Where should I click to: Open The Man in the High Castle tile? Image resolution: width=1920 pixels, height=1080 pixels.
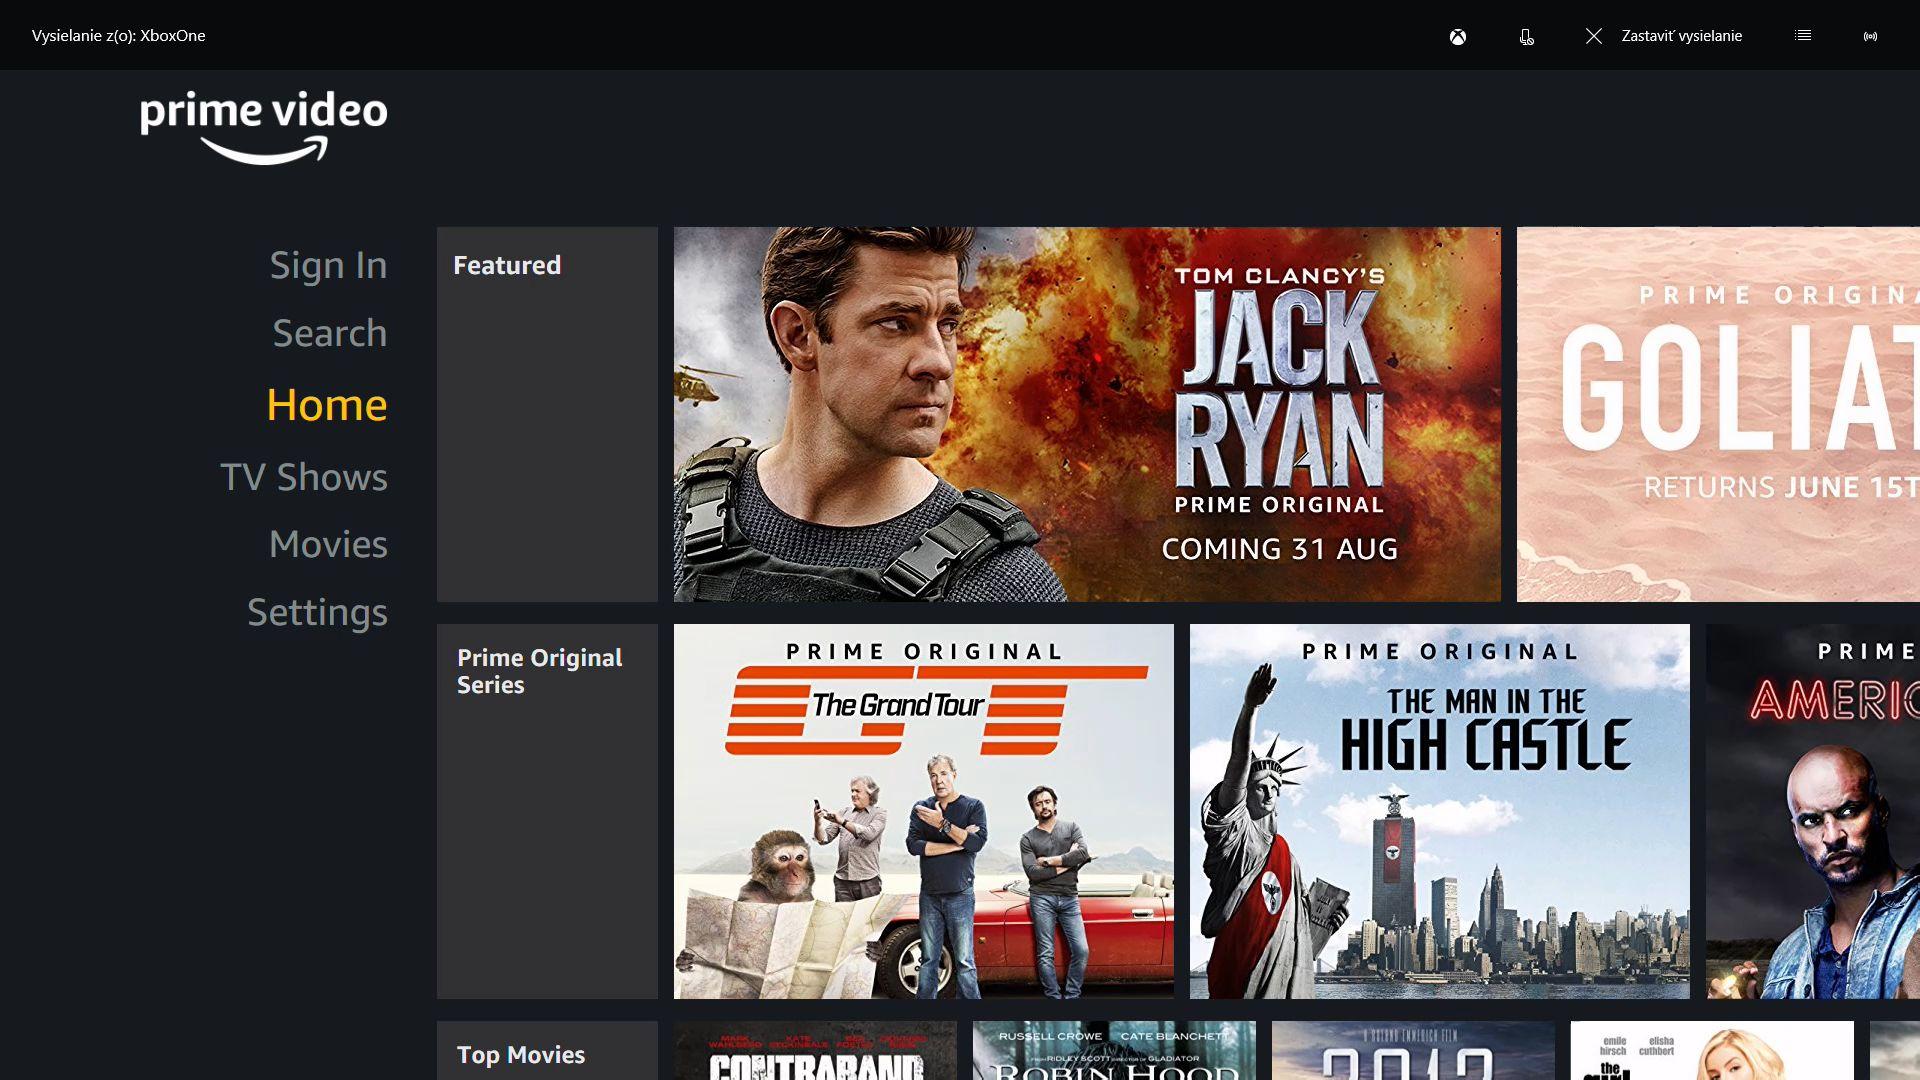point(1440,811)
